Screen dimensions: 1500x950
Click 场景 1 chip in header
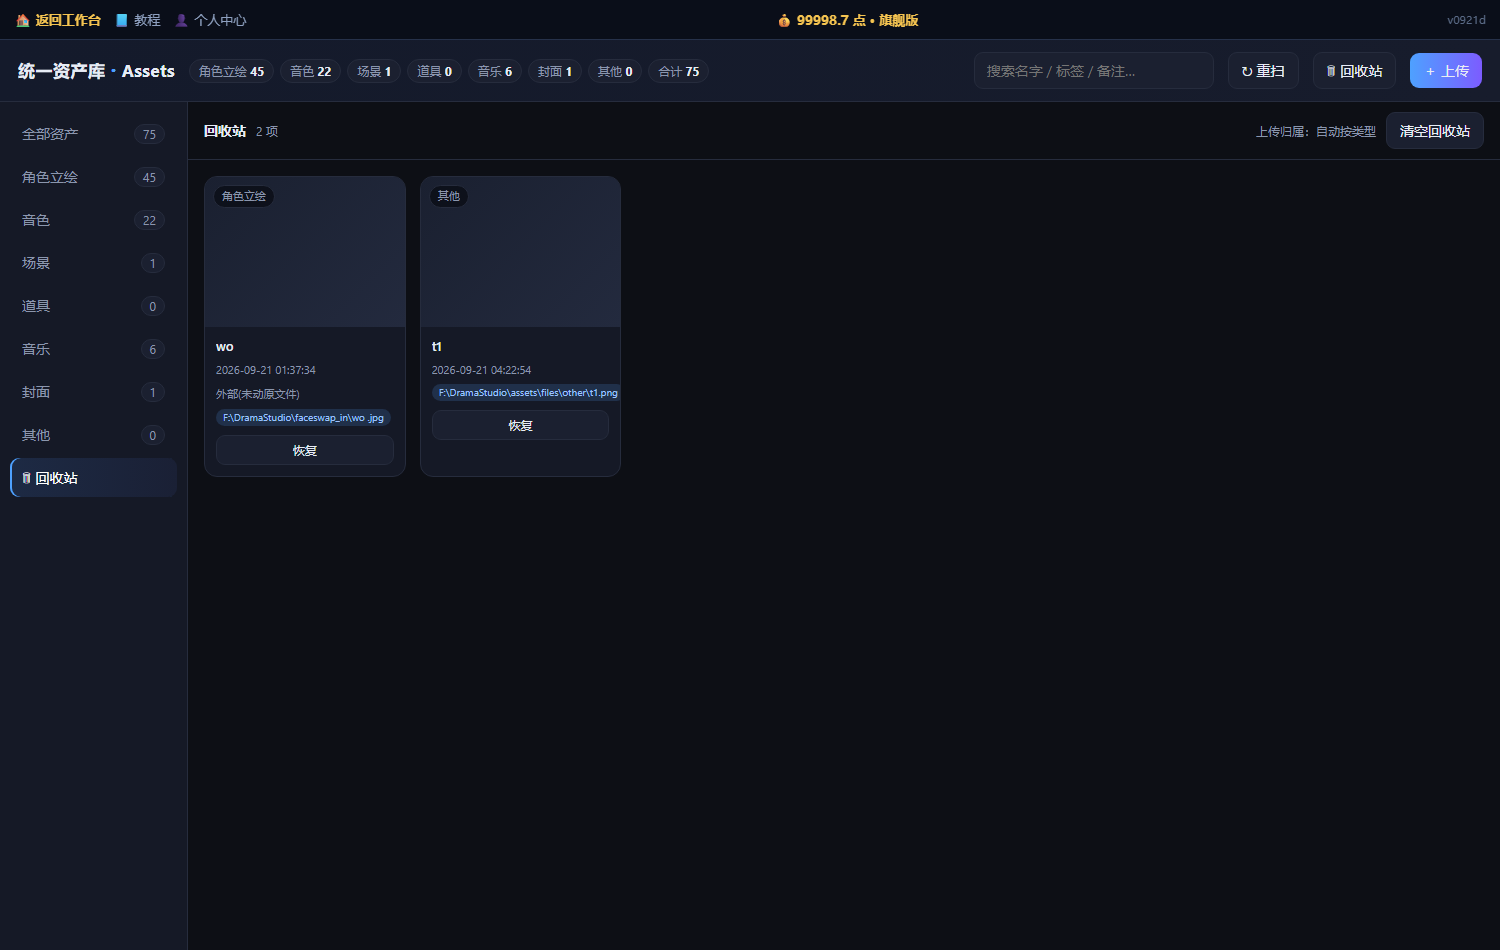click(x=374, y=71)
